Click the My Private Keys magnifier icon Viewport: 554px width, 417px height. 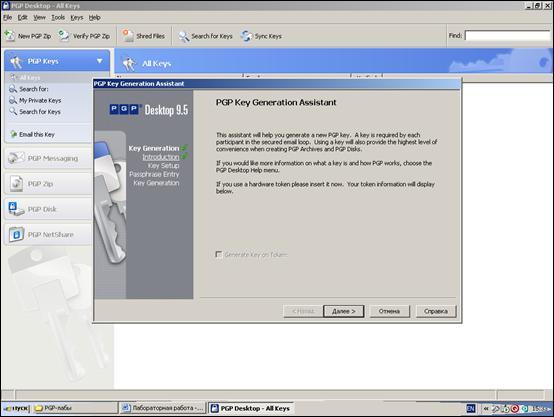click(x=13, y=100)
